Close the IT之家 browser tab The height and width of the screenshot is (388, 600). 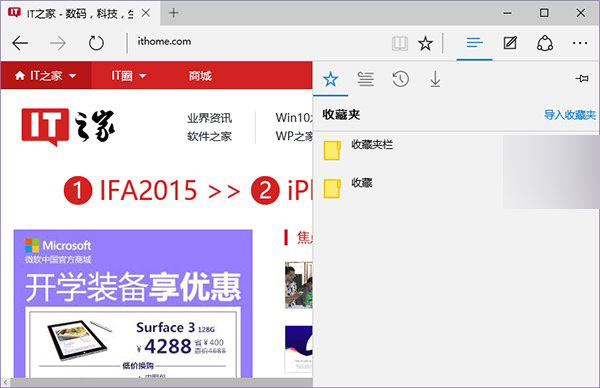(146, 13)
